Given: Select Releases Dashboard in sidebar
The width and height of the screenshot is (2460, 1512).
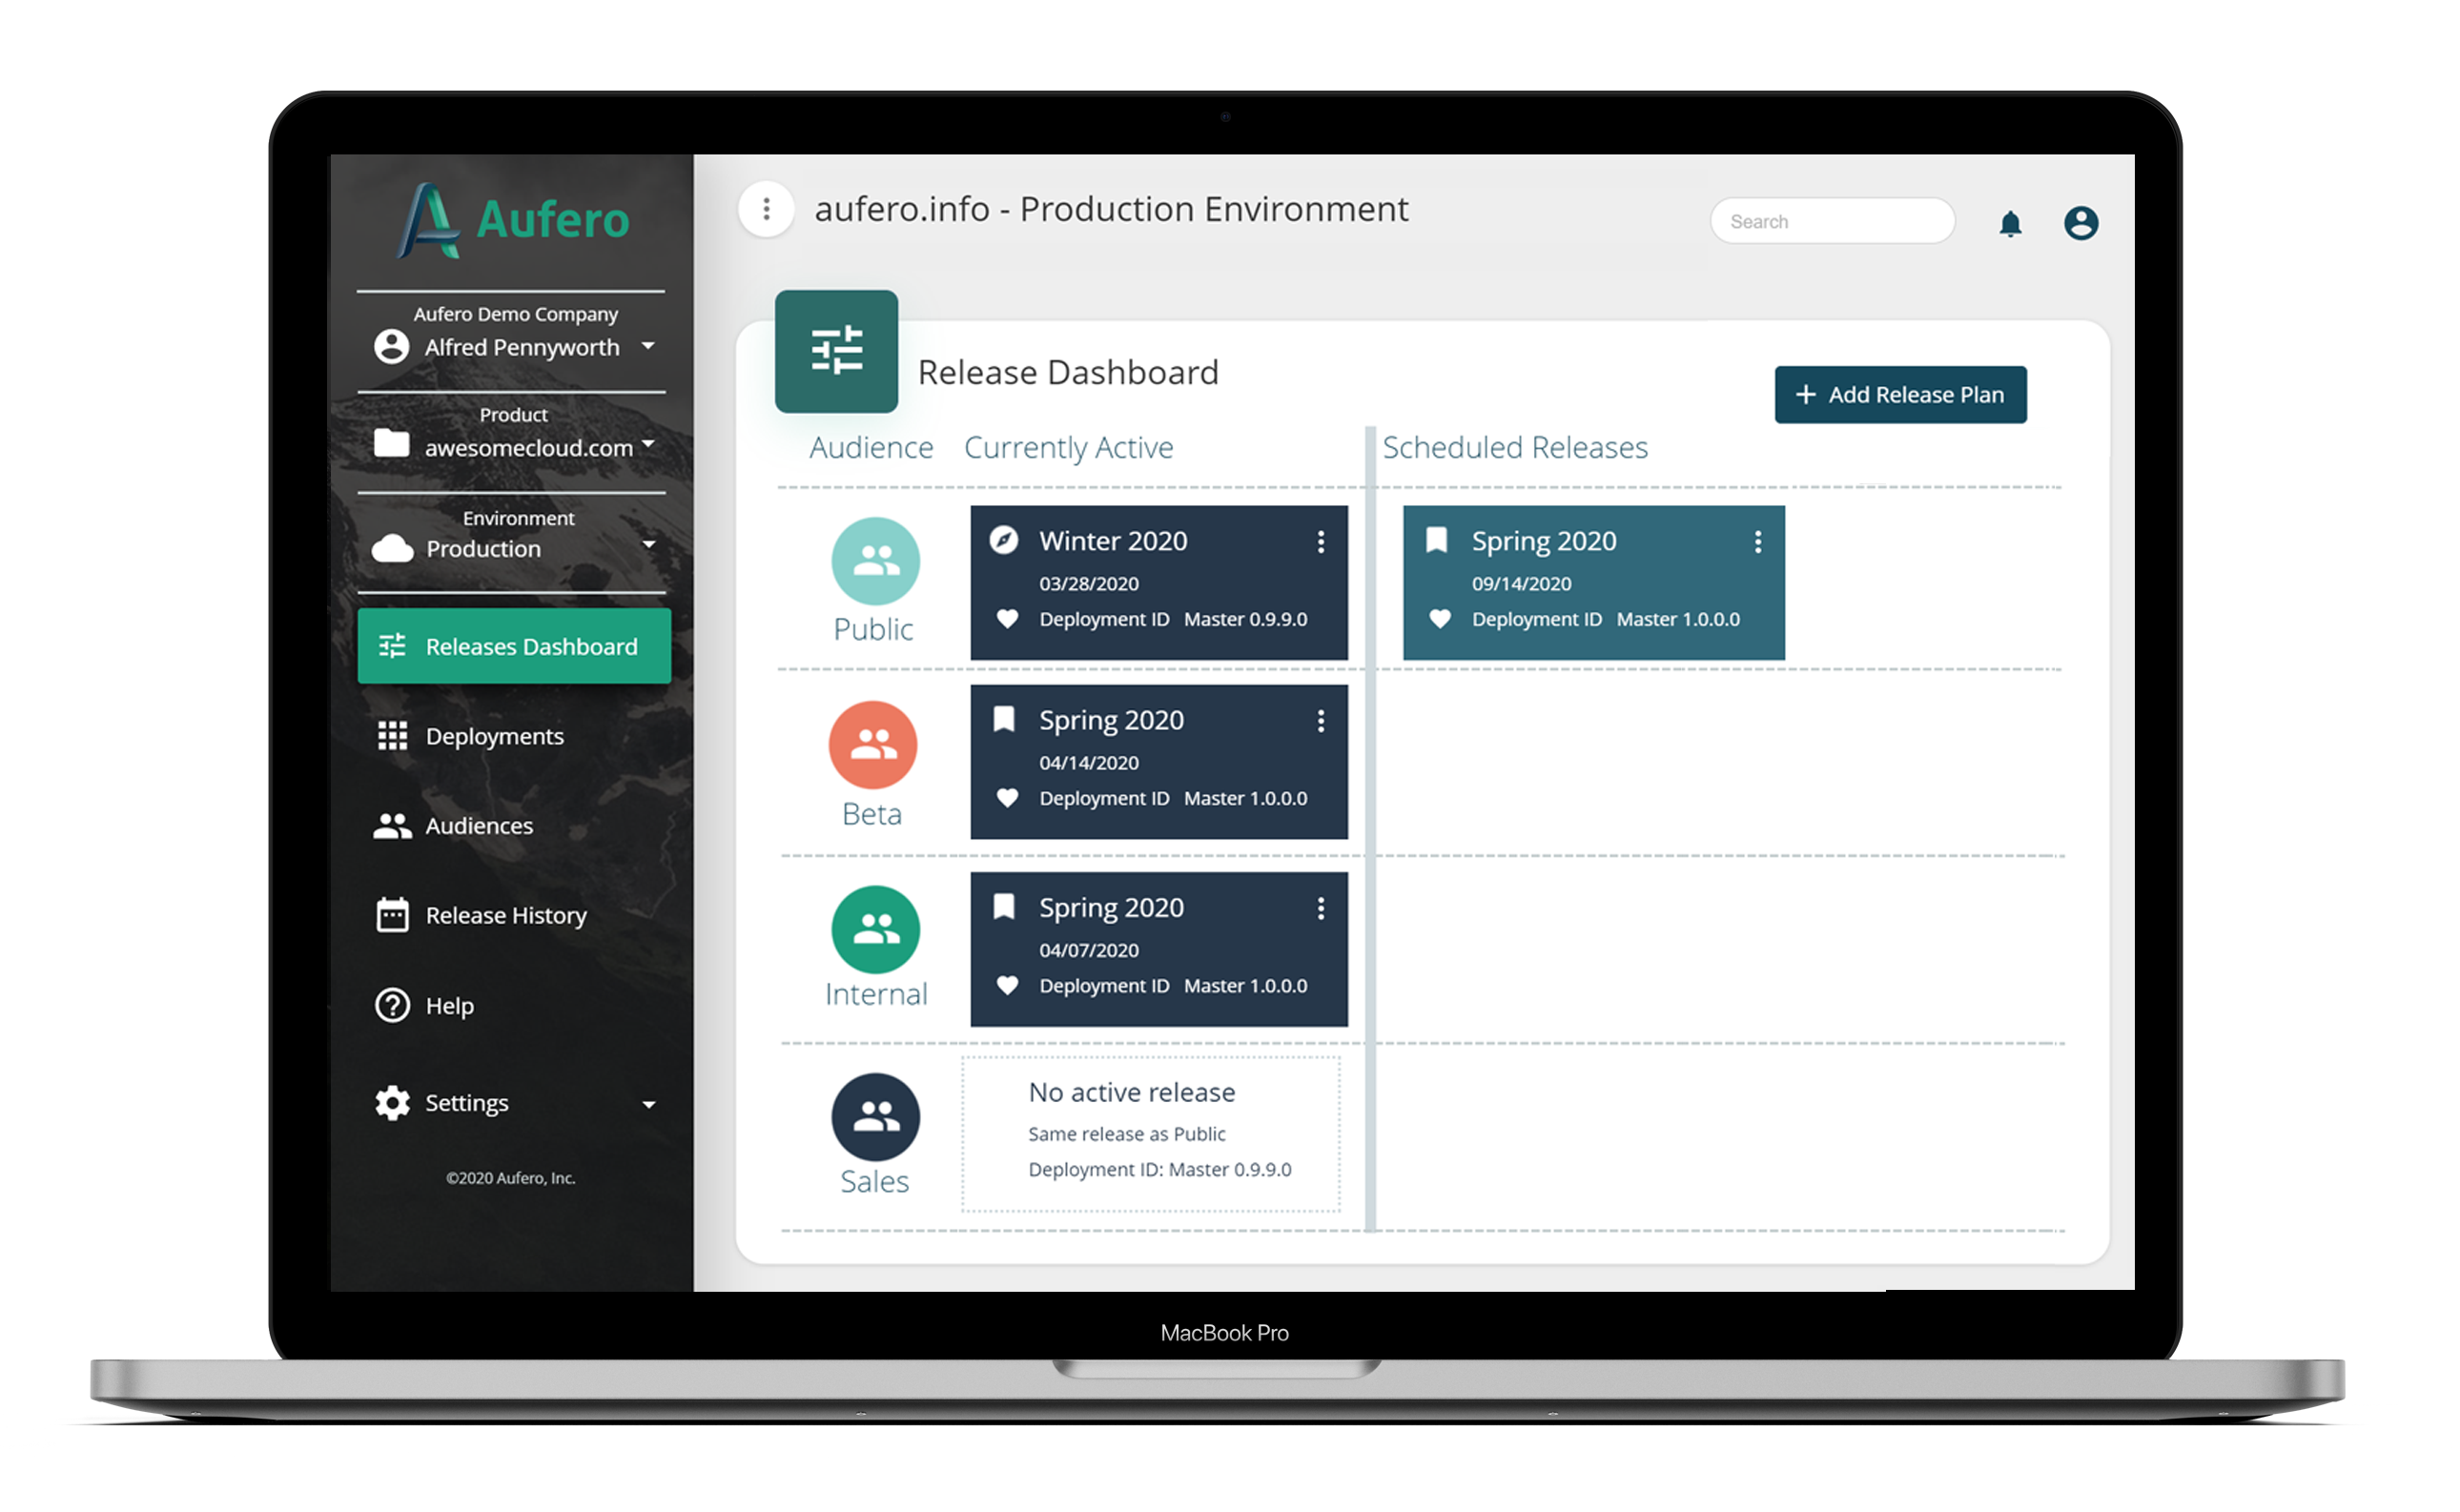Looking at the screenshot, I should click(515, 647).
